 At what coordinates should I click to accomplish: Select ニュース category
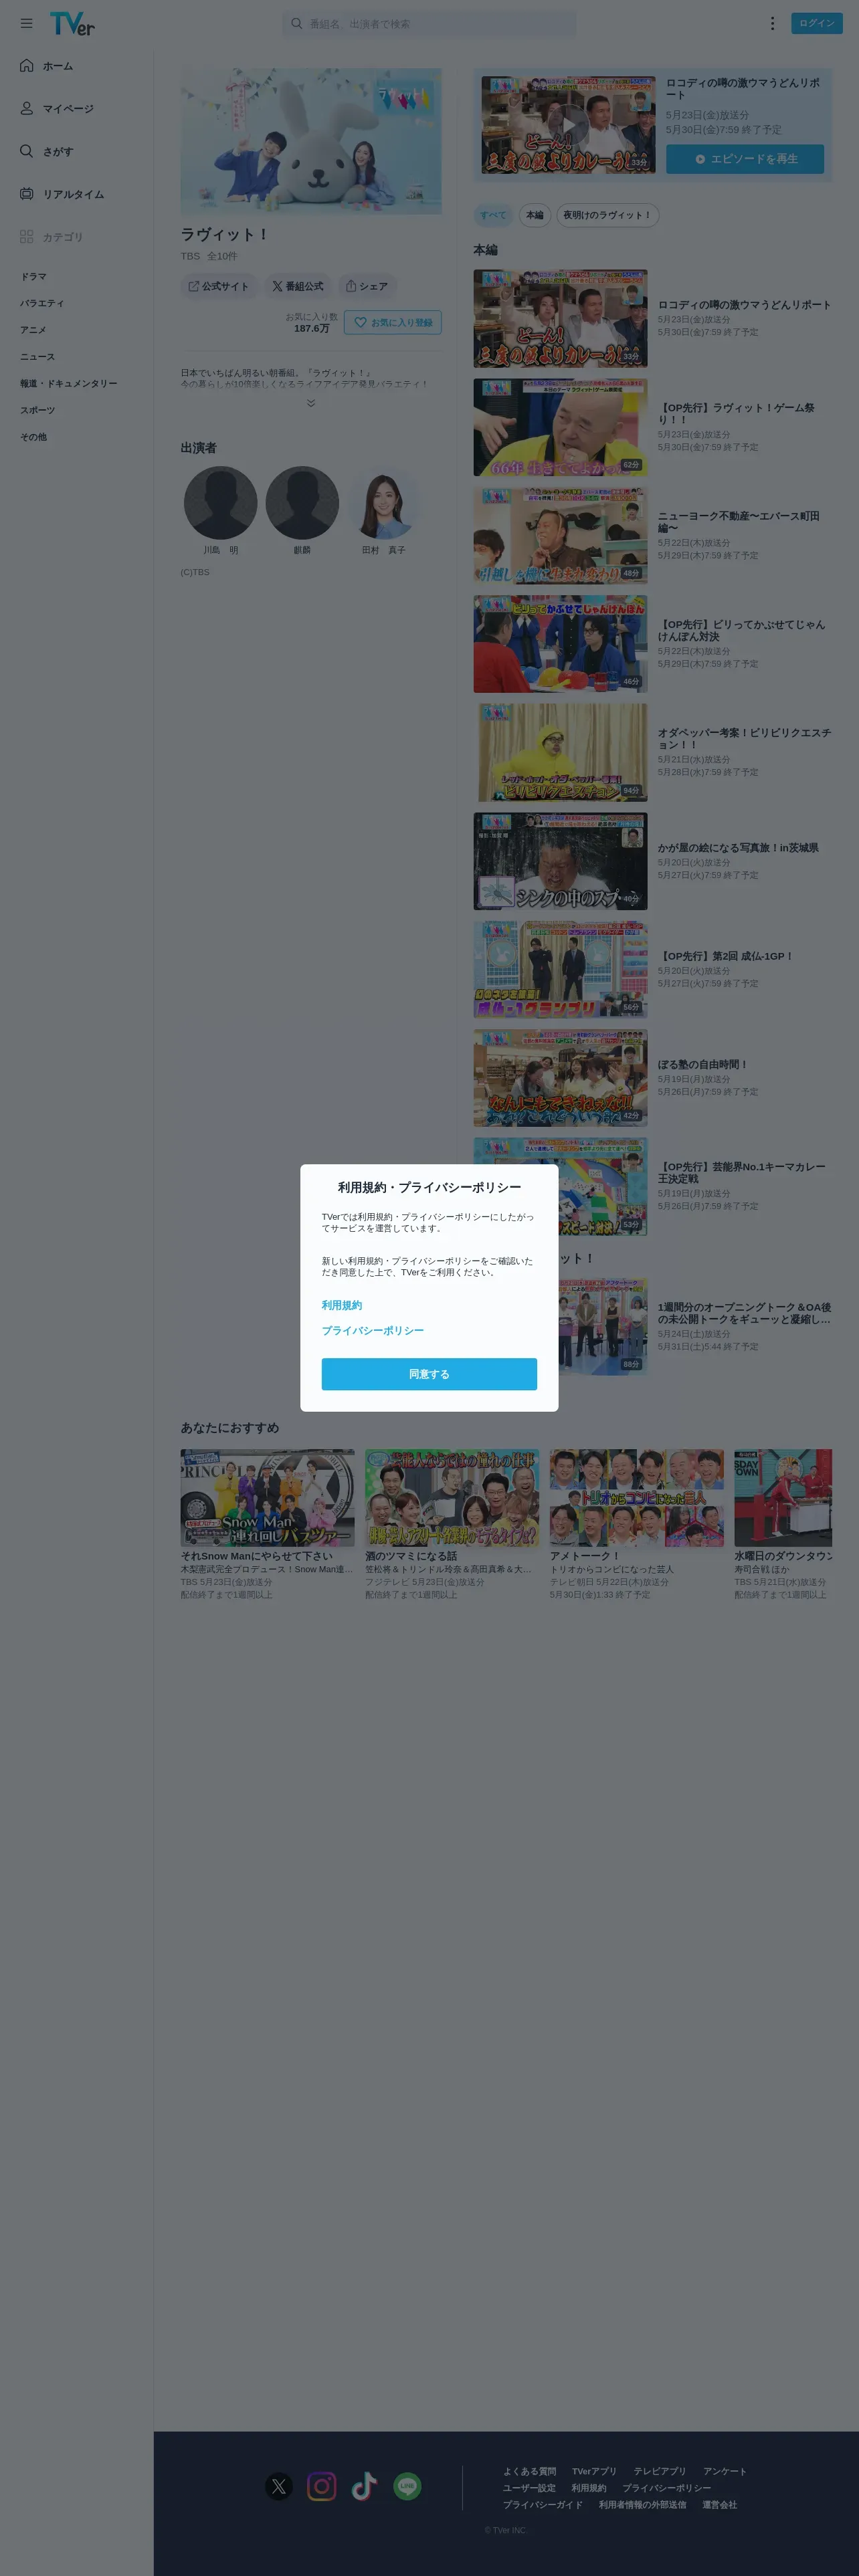(38, 357)
